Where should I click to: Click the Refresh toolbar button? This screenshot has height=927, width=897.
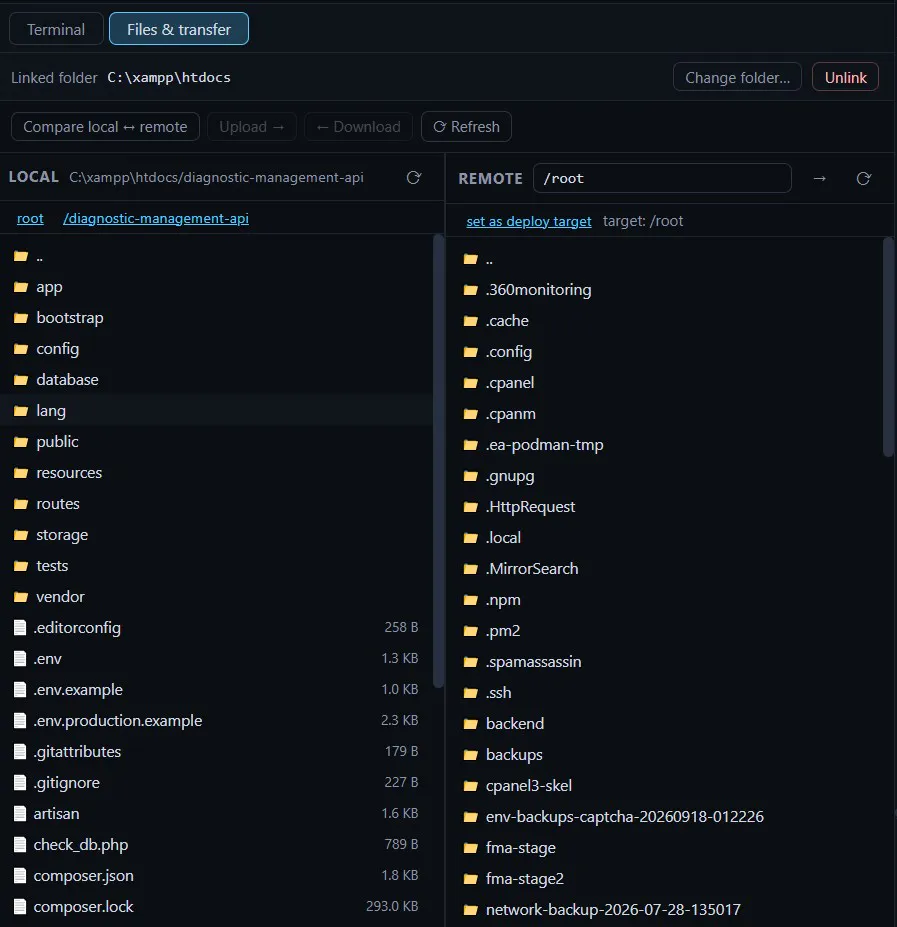click(x=467, y=127)
